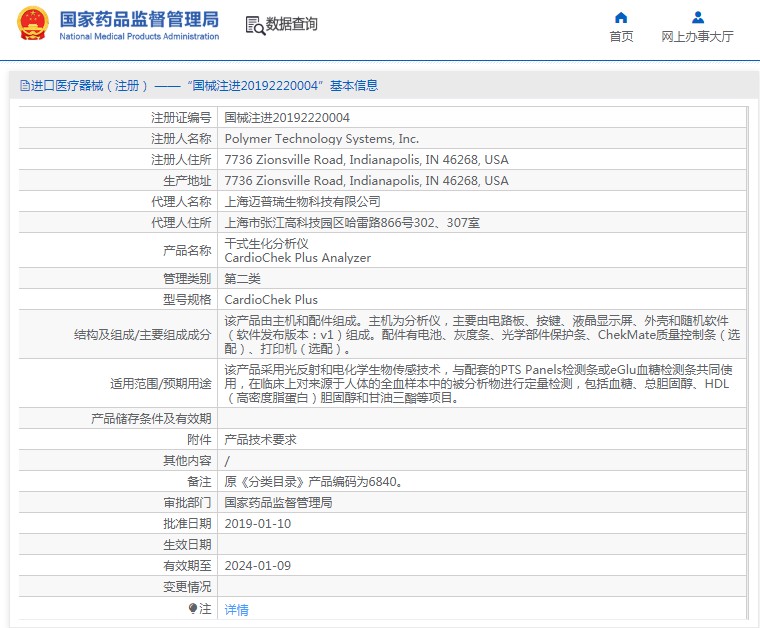Click the document icon before 进口医疗器械

coord(24,86)
